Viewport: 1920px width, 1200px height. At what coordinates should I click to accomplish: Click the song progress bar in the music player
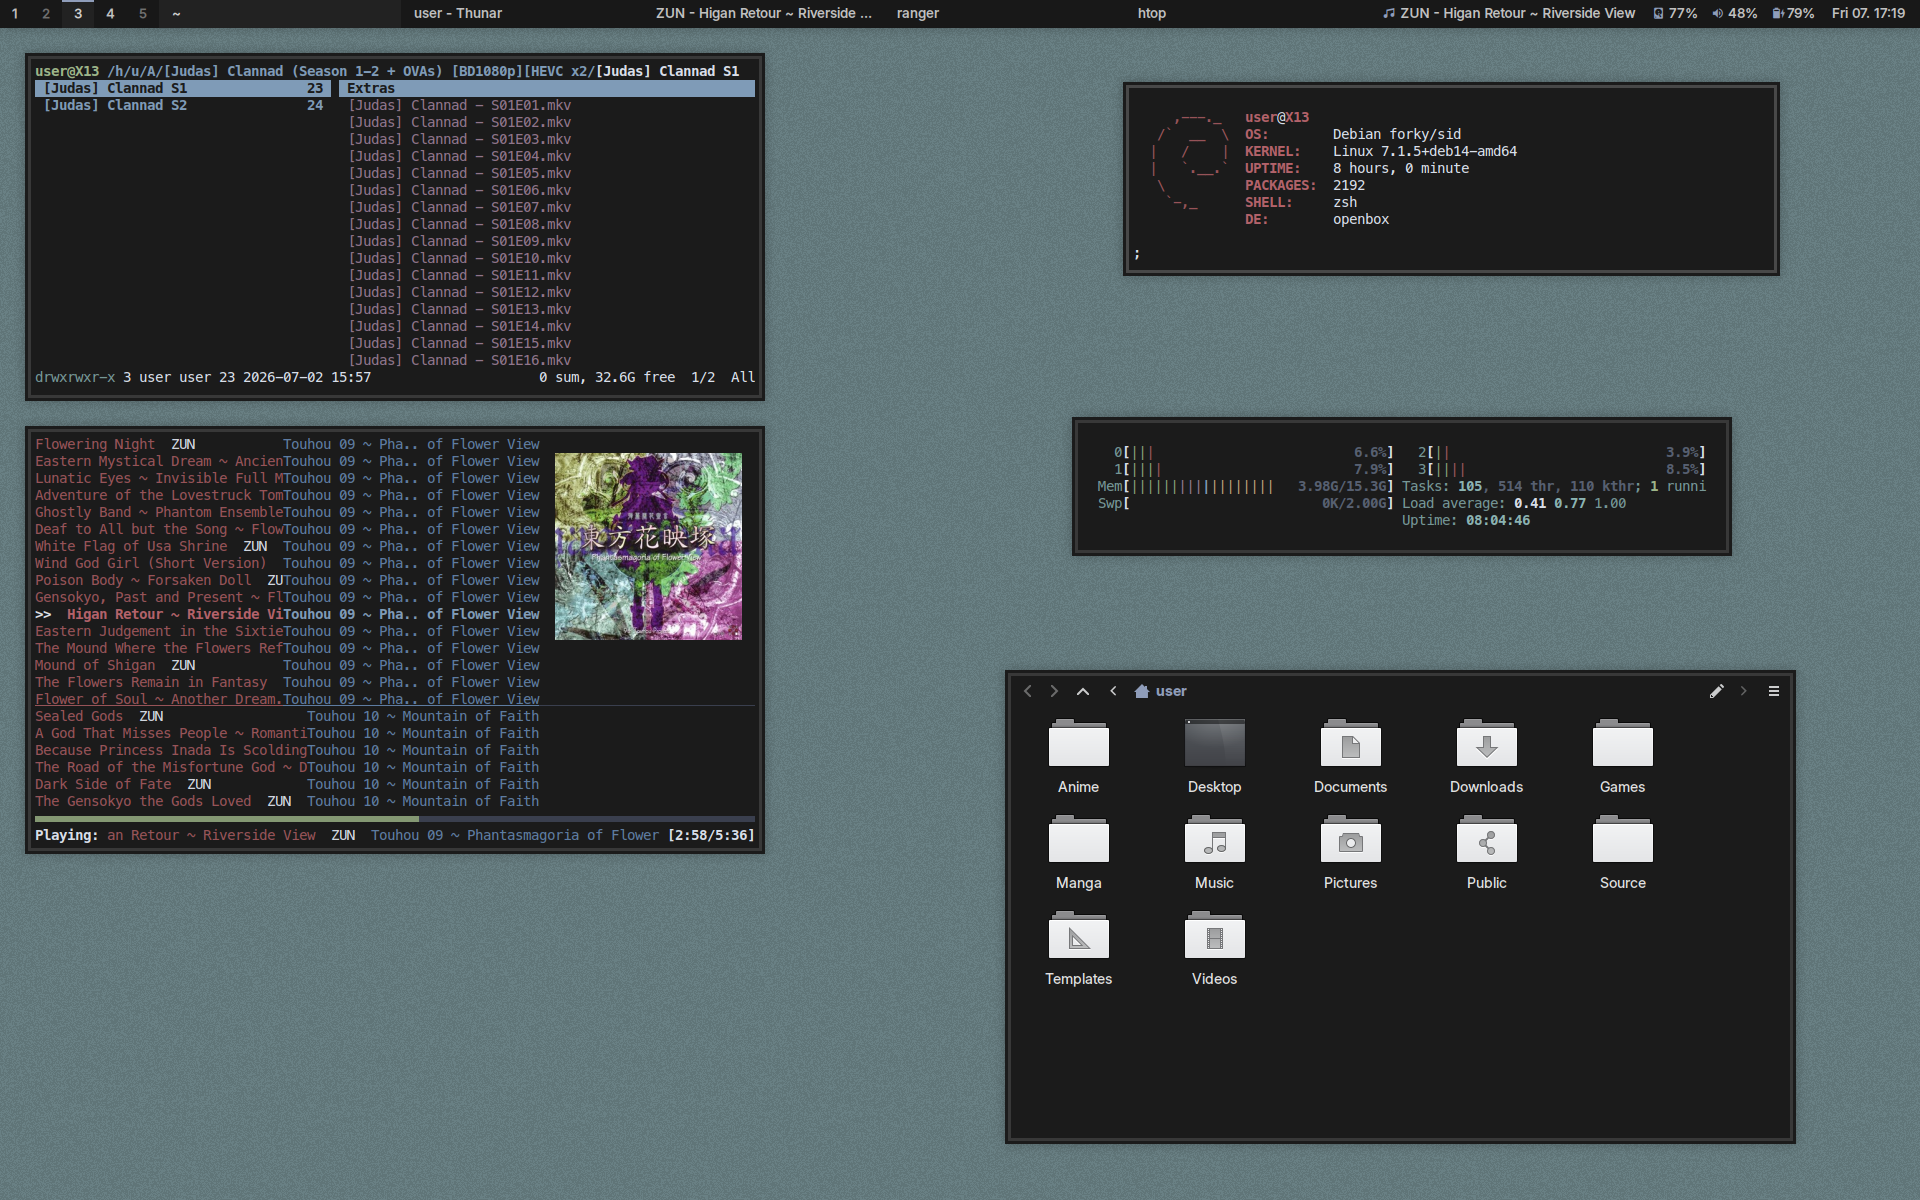[x=395, y=818]
